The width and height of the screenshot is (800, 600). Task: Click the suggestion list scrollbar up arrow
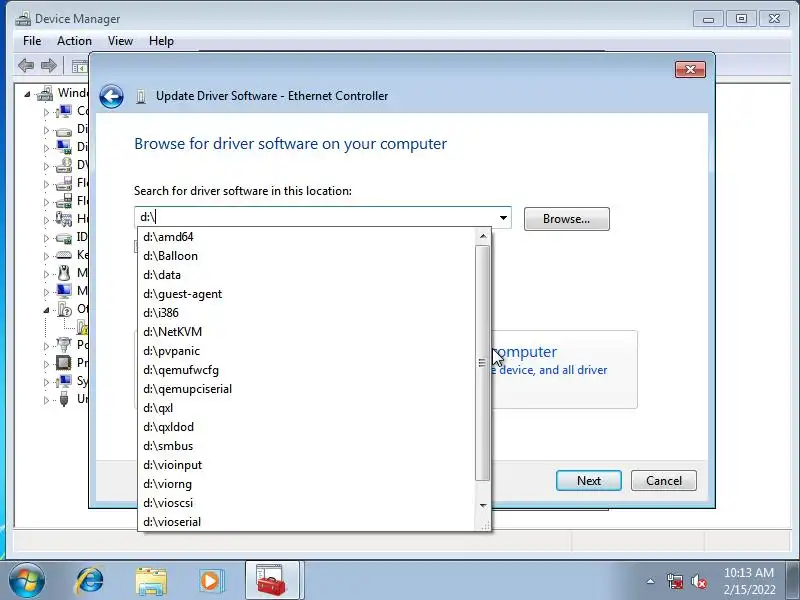483,236
